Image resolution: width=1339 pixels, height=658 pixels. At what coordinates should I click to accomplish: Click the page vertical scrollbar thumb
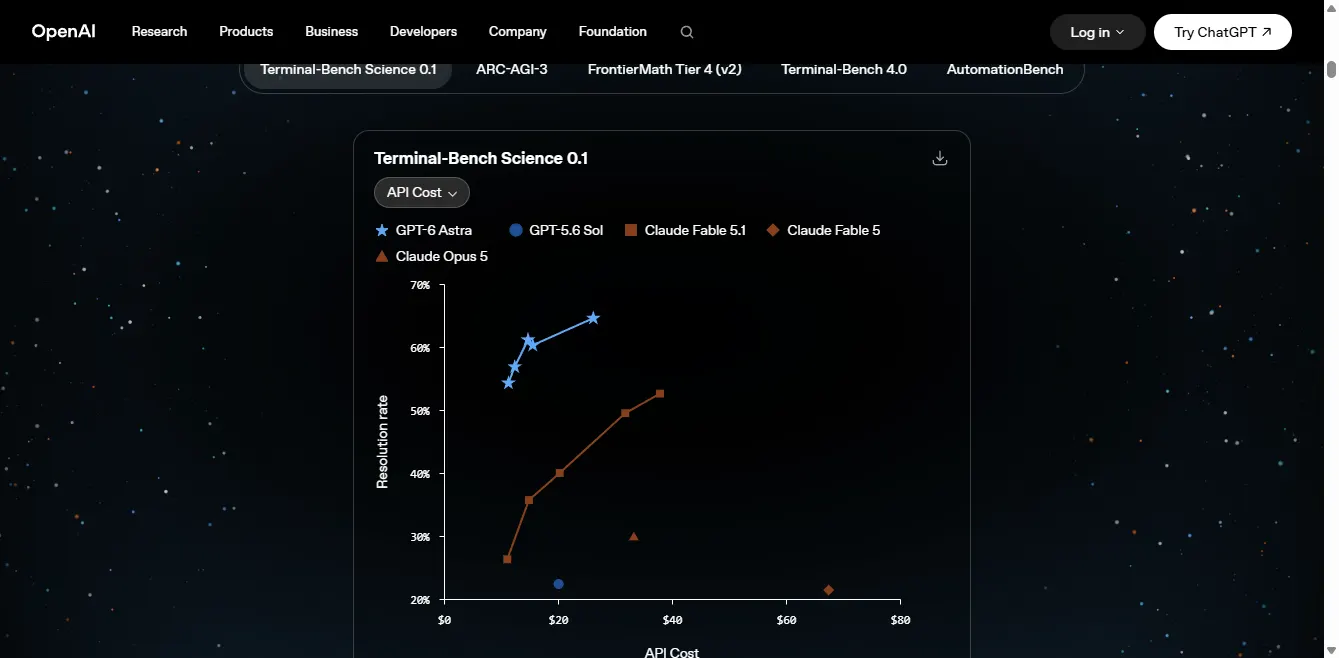pos(1331,69)
